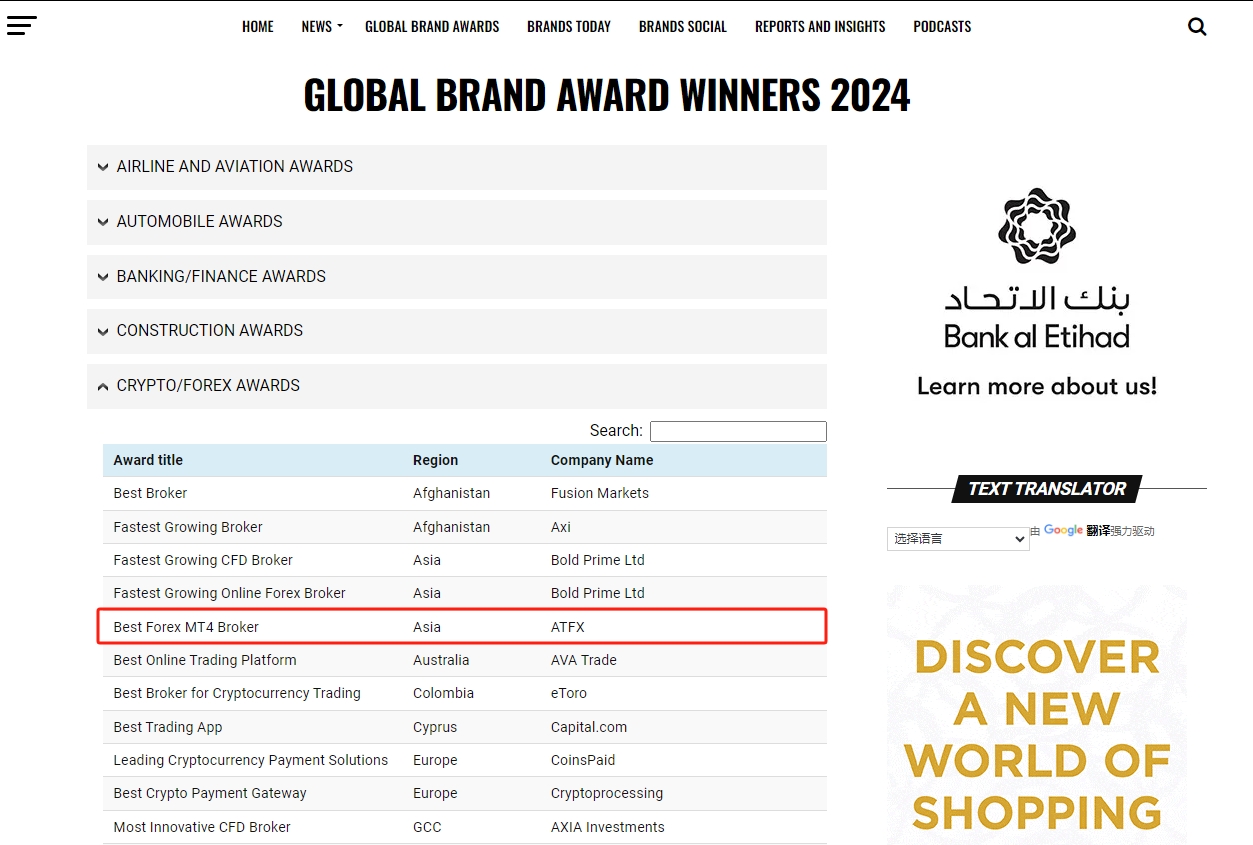Click the Global Brand Award Winners 2024 heading
This screenshot has width=1253, height=845.
point(607,95)
